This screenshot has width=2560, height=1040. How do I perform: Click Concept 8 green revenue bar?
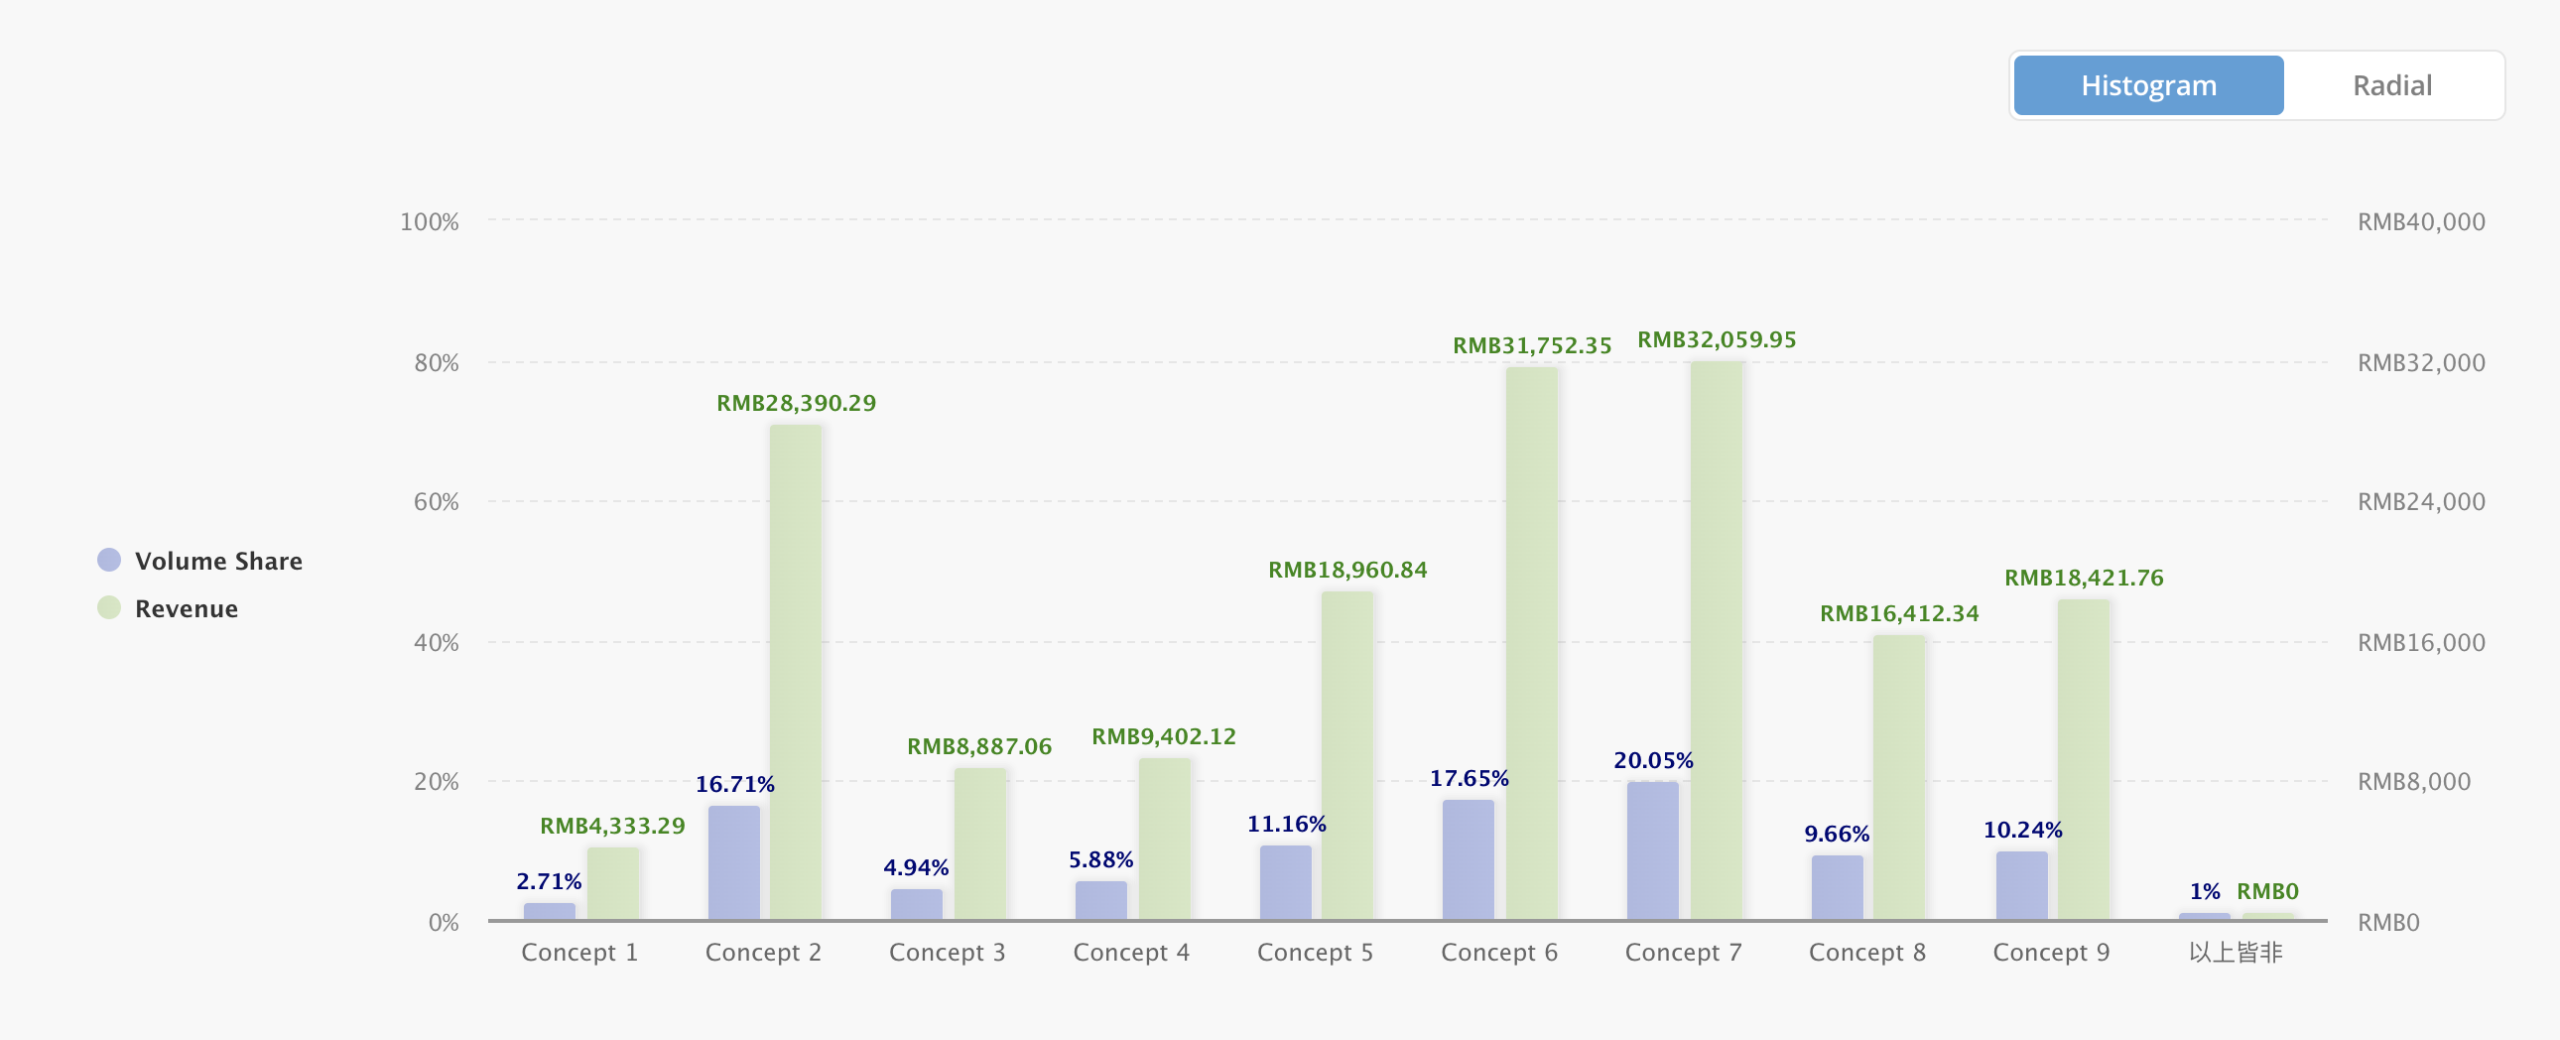1899,777
